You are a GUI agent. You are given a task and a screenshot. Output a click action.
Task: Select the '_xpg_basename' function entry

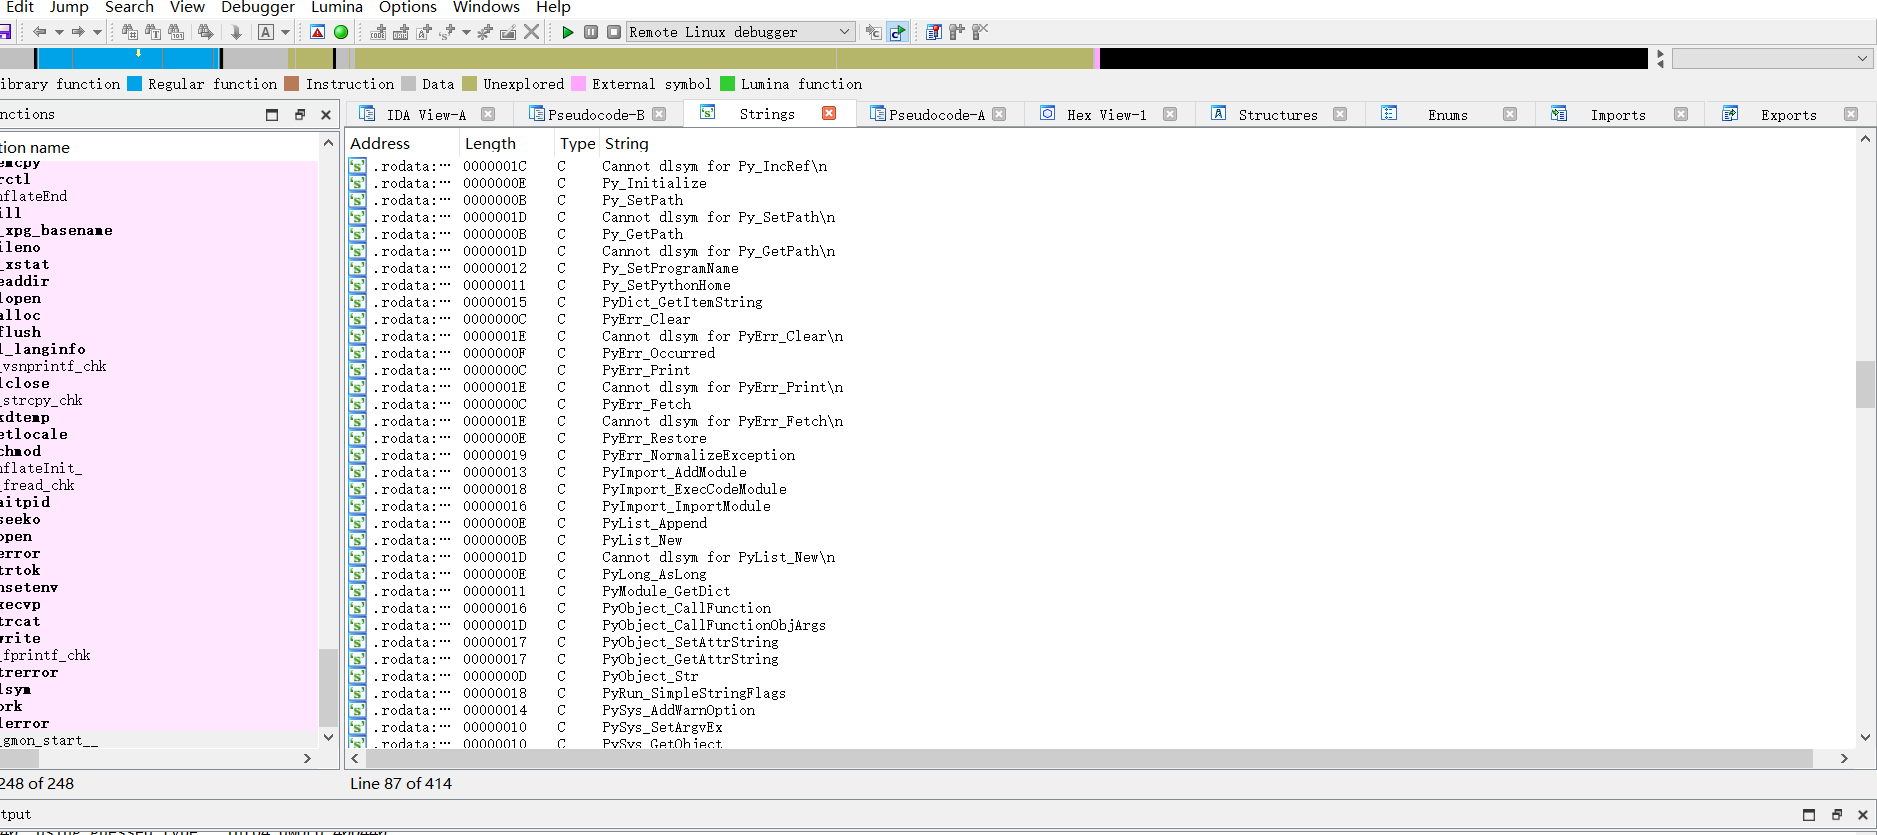click(159, 231)
